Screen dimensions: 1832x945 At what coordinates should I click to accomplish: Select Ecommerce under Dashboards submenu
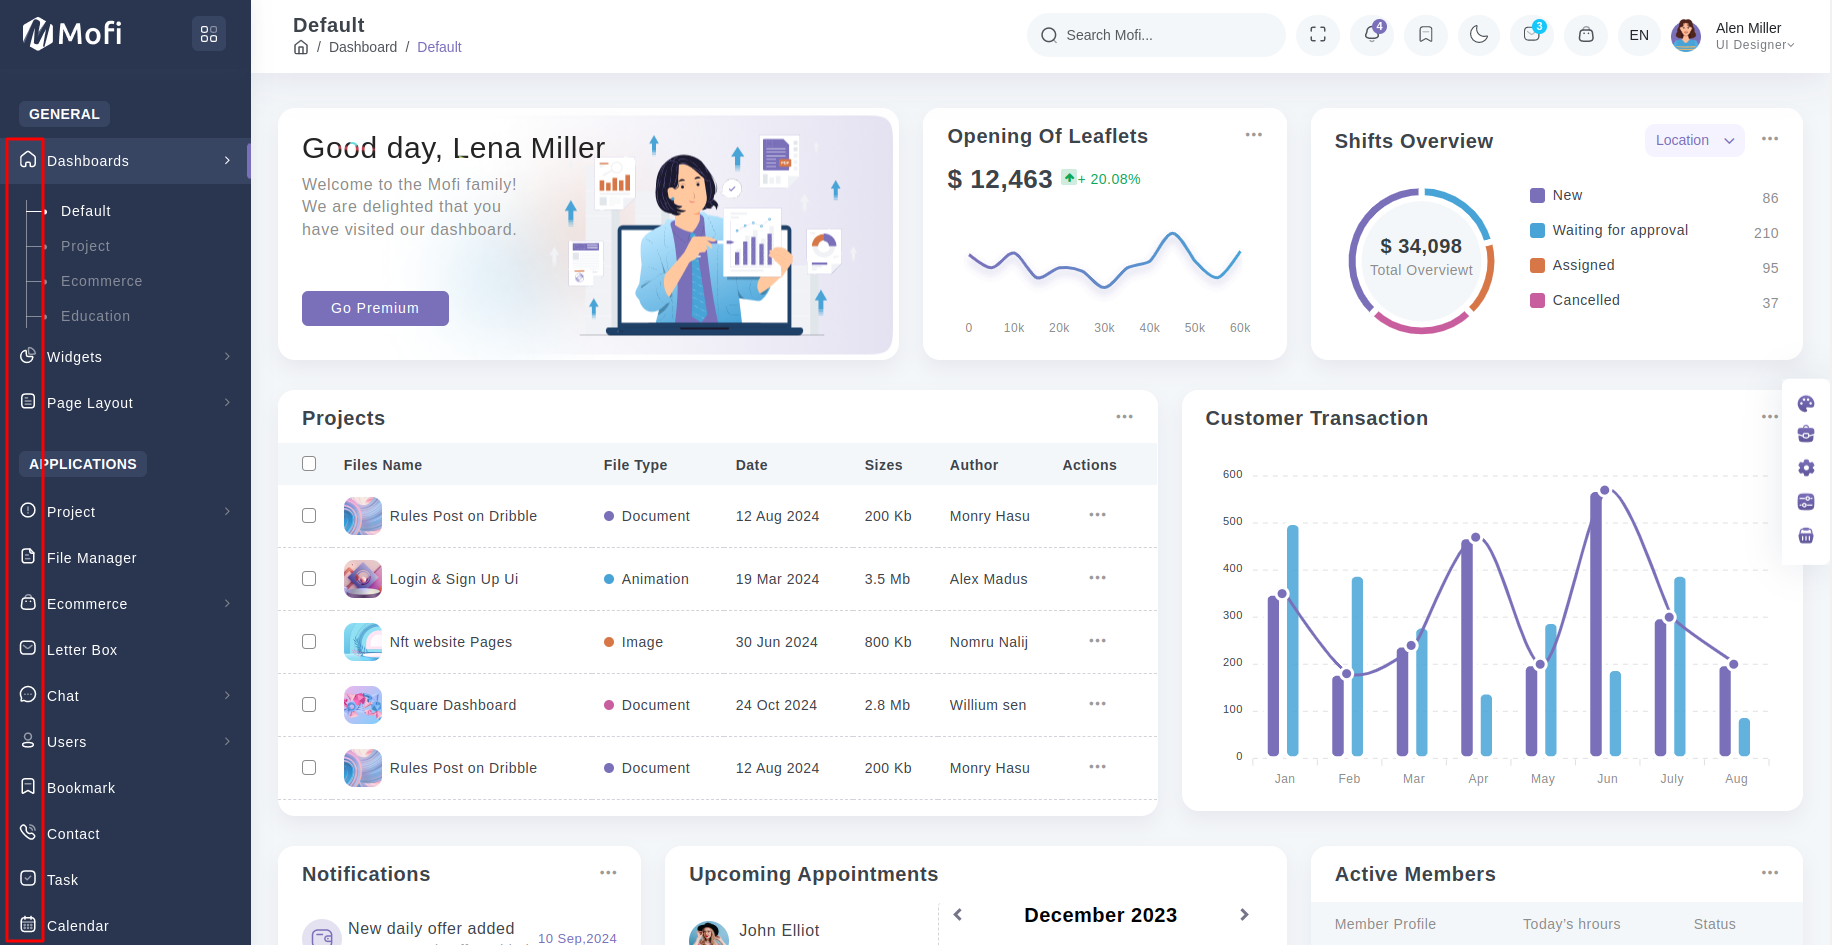tap(102, 281)
